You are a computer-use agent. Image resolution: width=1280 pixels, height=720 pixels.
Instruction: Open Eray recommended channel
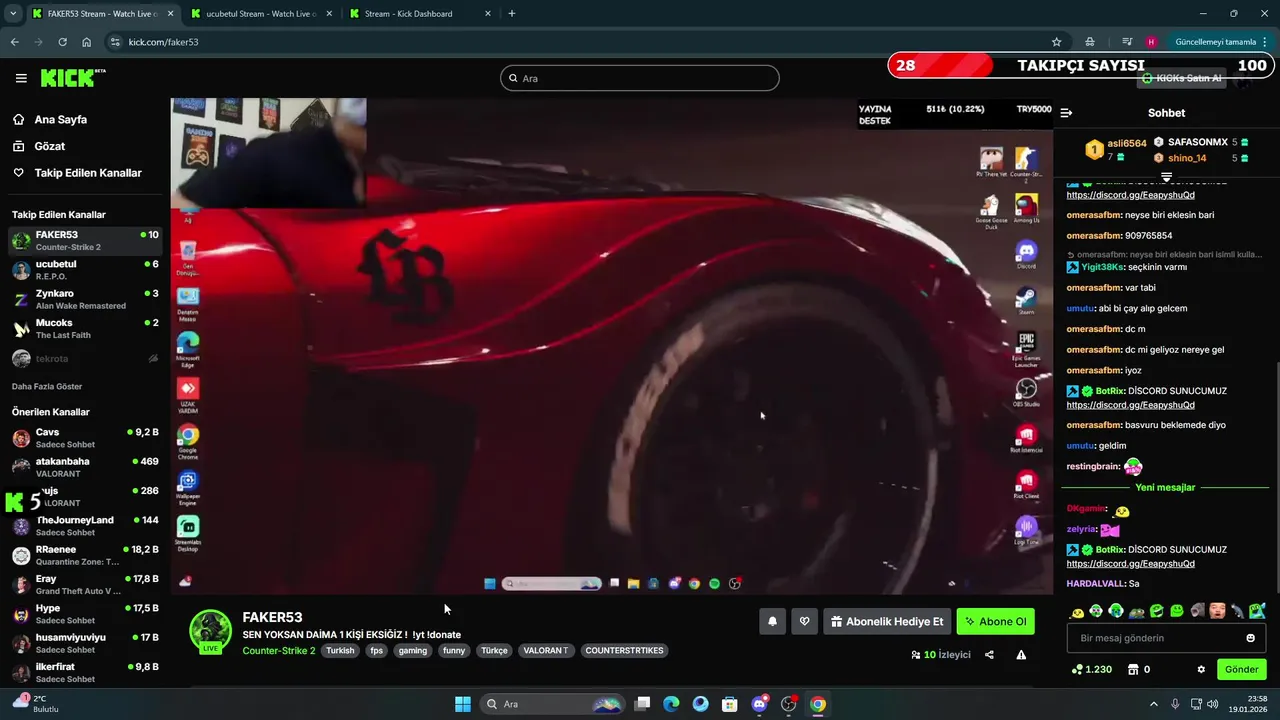click(x=85, y=584)
